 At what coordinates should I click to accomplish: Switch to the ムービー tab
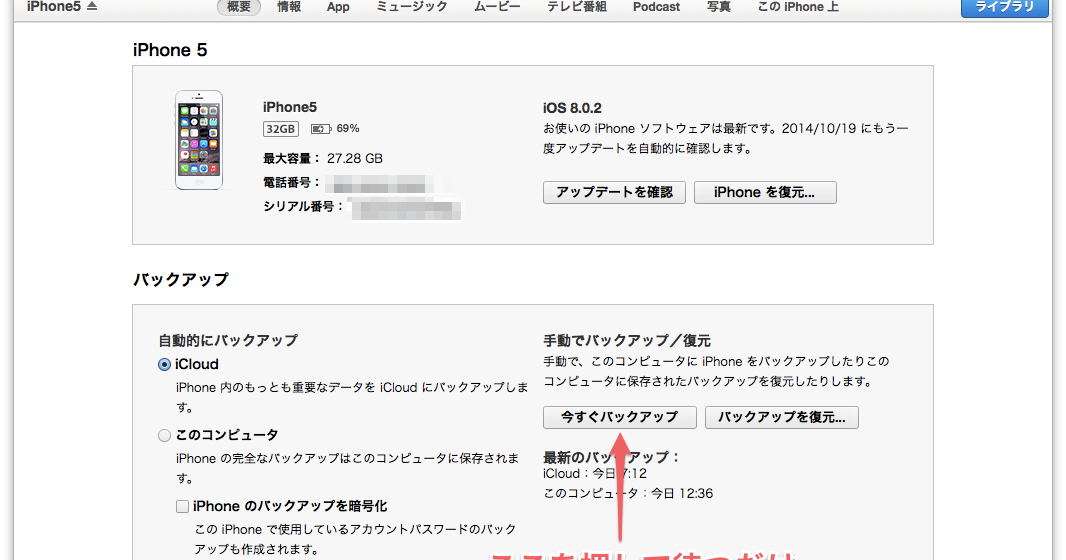click(x=497, y=7)
